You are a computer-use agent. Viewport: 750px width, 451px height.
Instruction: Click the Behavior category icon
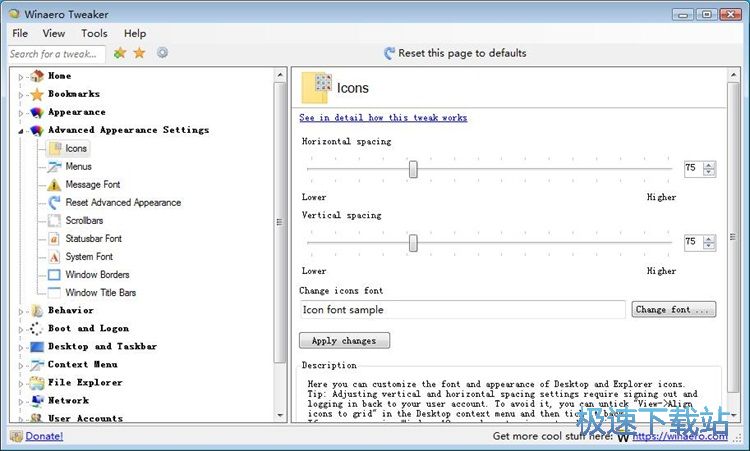pos(37,311)
